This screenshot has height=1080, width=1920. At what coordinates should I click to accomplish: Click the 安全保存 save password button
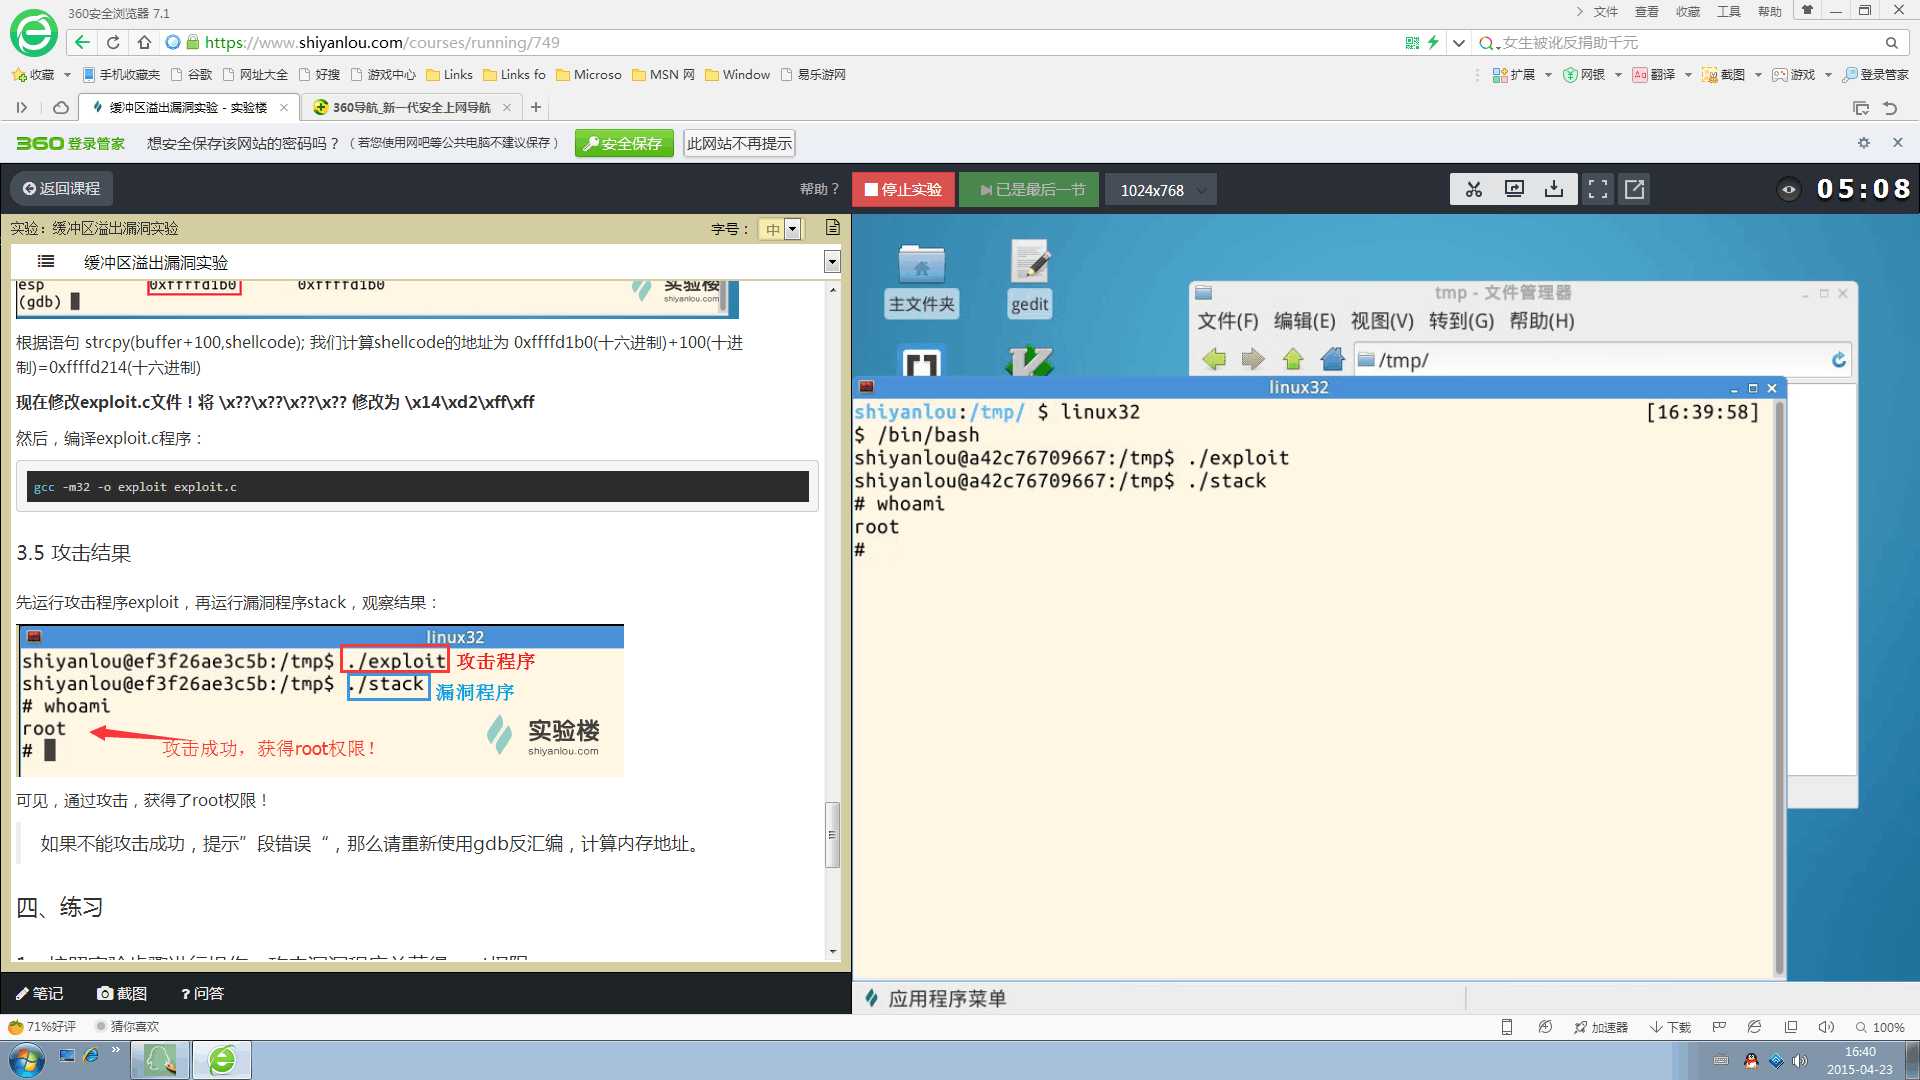click(x=624, y=143)
